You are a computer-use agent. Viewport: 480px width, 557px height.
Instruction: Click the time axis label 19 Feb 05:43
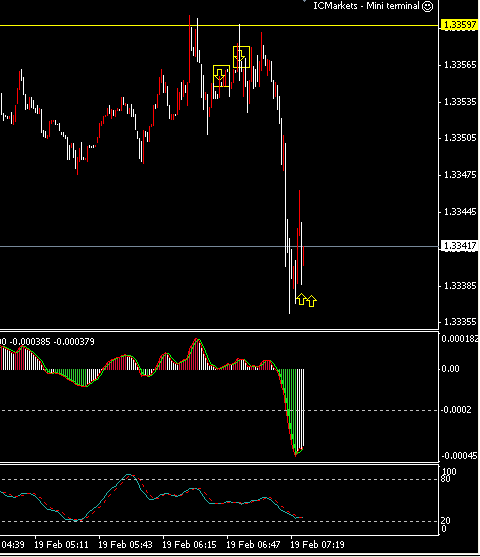click(125, 545)
